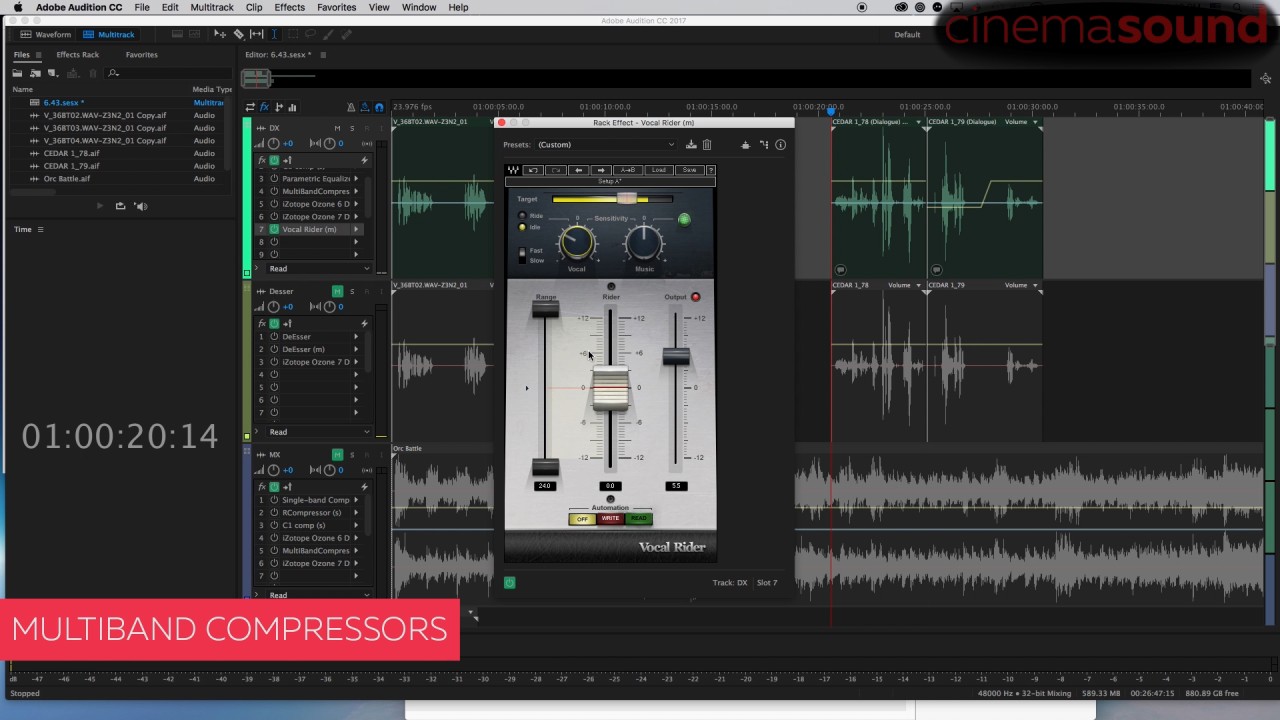The width and height of the screenshot is (1280, 720).
Task: Save preset icon in Rack Effect window
Action: pyautogui.click(x=691, y=145)
